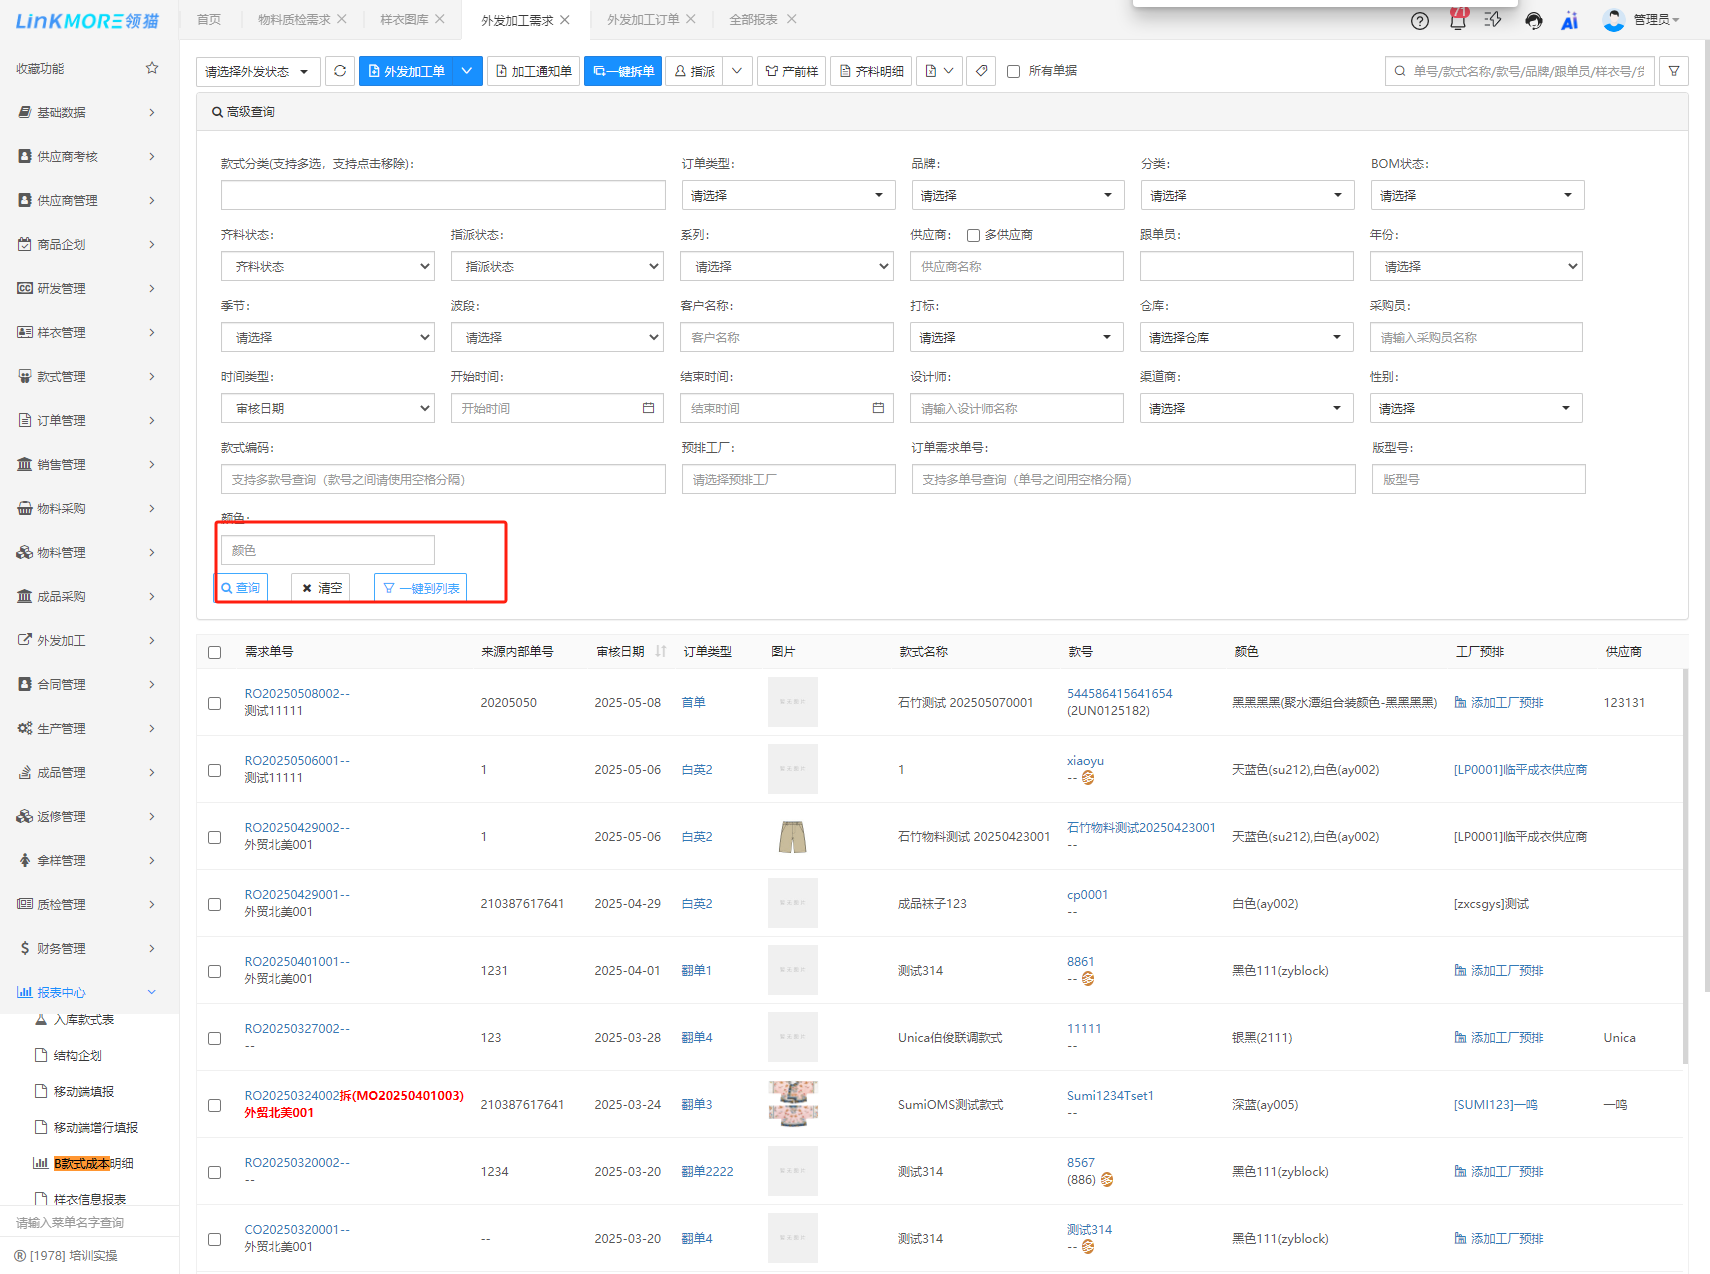Click the shorts product thumbnail image
This screenshot has height=1274, width=1710.
tap(792, 837)
